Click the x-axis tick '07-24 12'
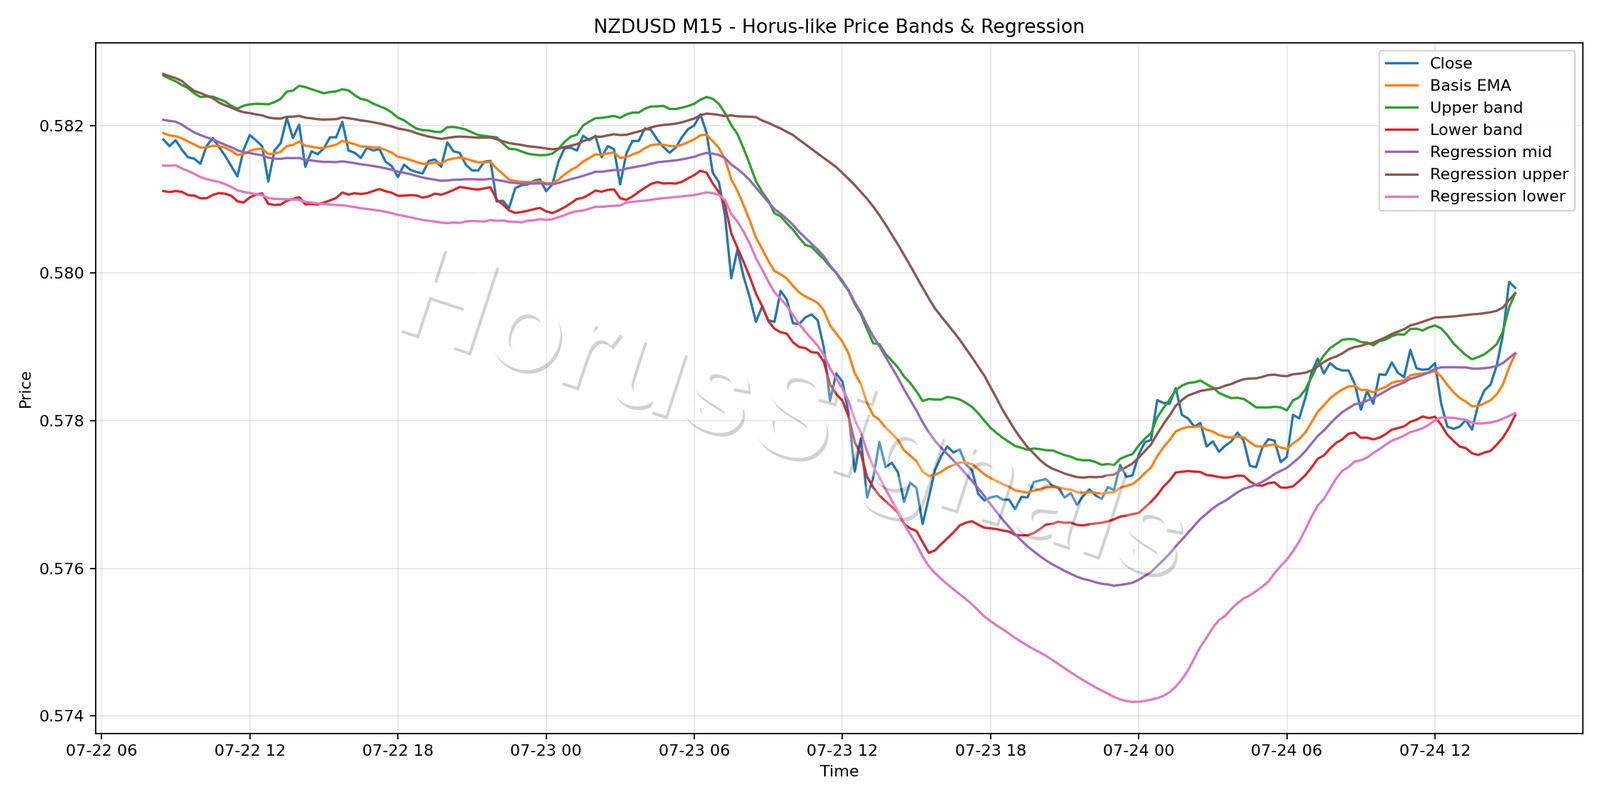Screen dimensions: 1600x800 click(x=1435, y=750)
